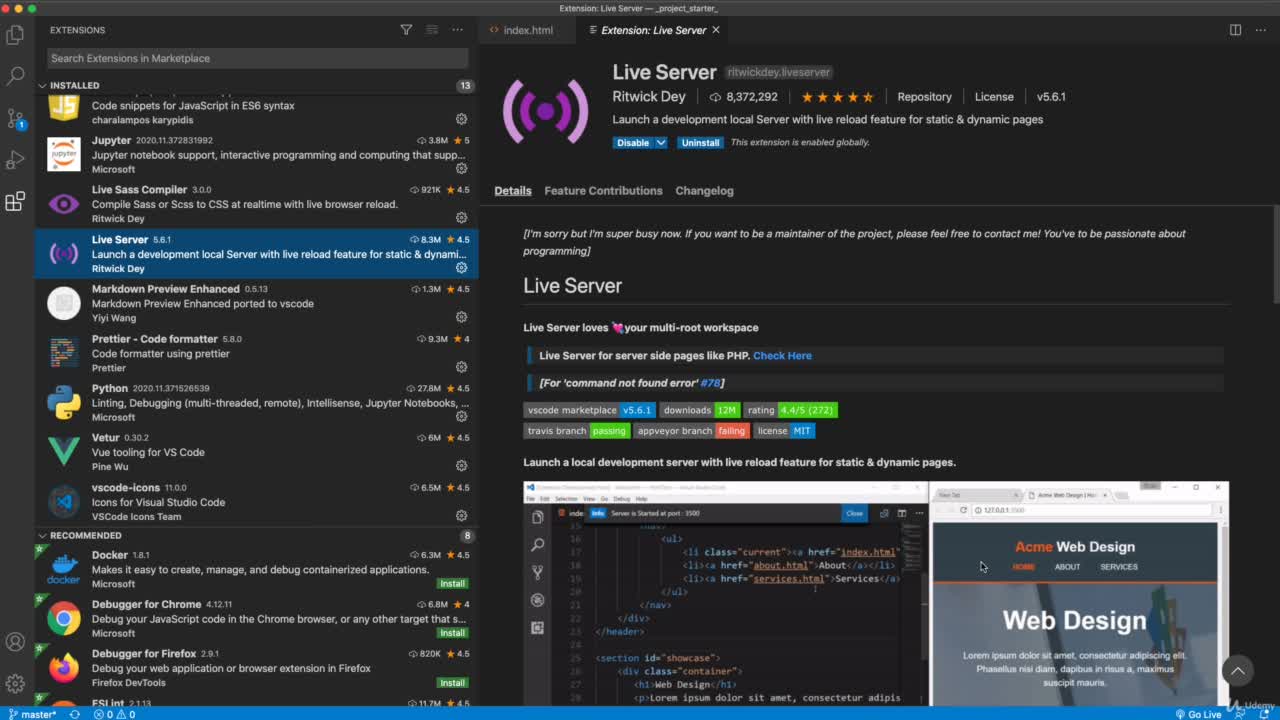Follow the Check Here link

(782, 356)
